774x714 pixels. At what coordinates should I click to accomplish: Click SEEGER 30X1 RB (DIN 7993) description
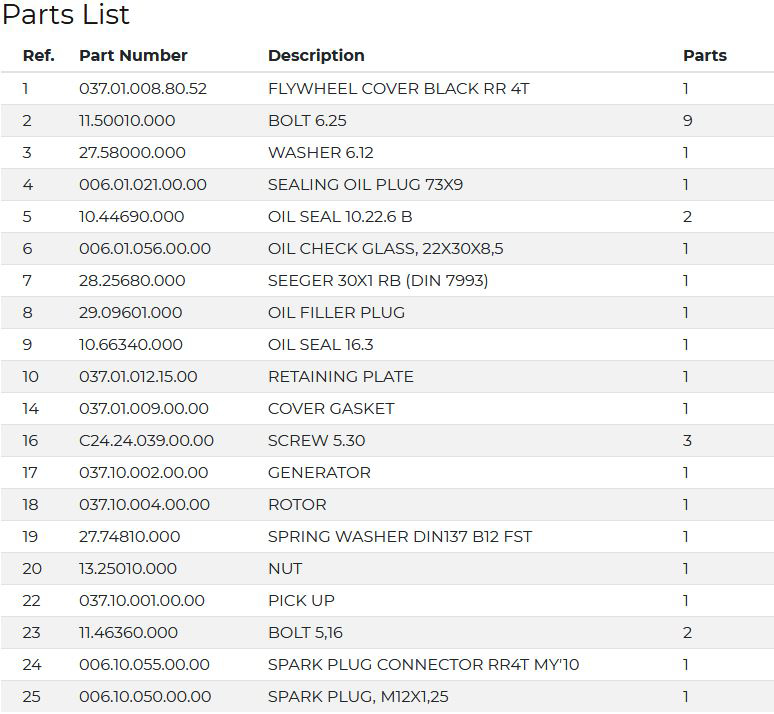(x=378, y=280)
